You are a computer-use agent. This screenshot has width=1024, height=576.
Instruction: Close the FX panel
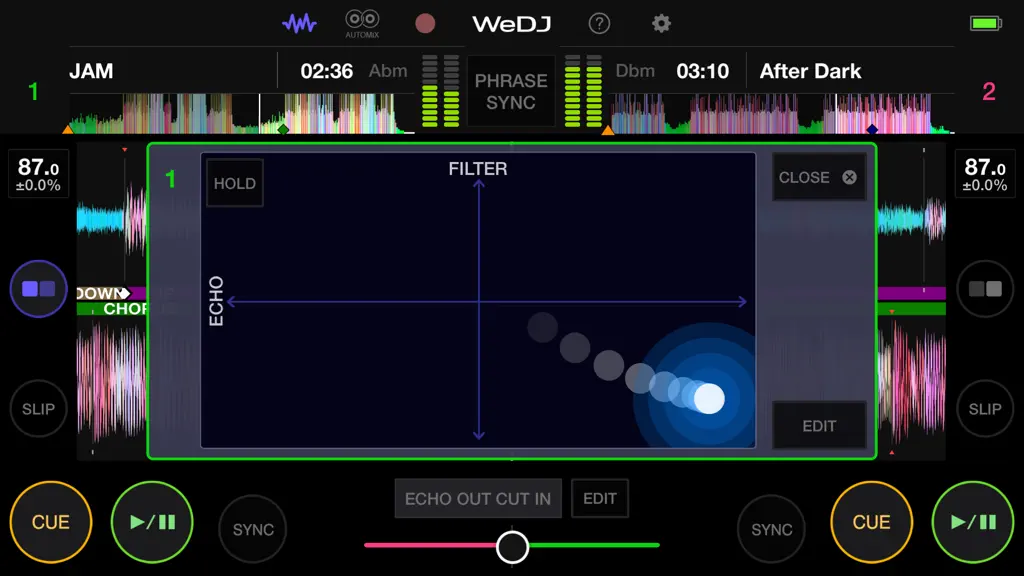pyautogui.click(x=819, y=177)
